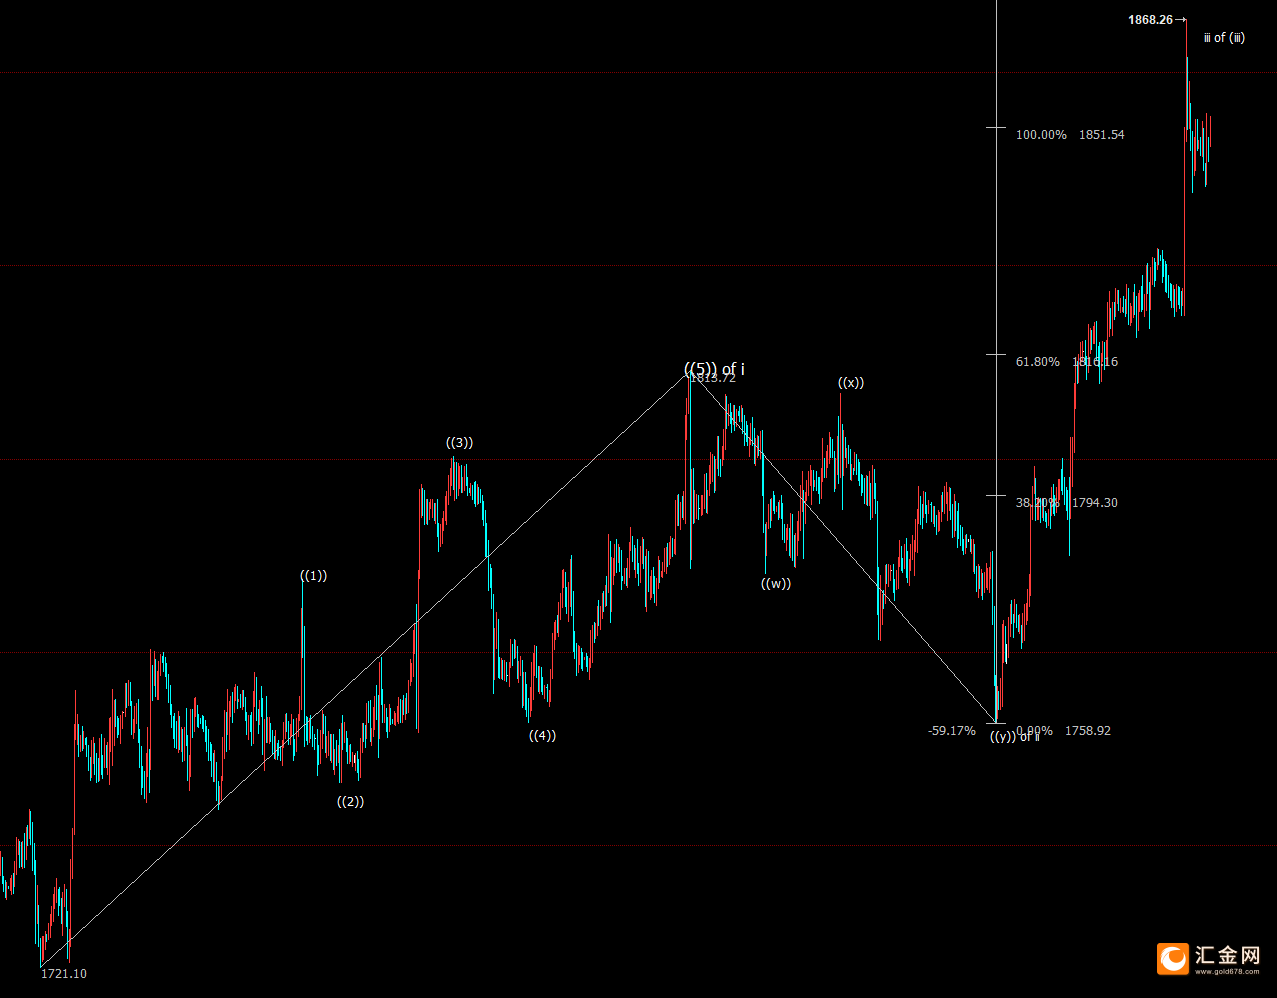This screenshot has height=998, width=1277.
Task: Select the '((5)) of i' wave label
Action: (714, 369)
